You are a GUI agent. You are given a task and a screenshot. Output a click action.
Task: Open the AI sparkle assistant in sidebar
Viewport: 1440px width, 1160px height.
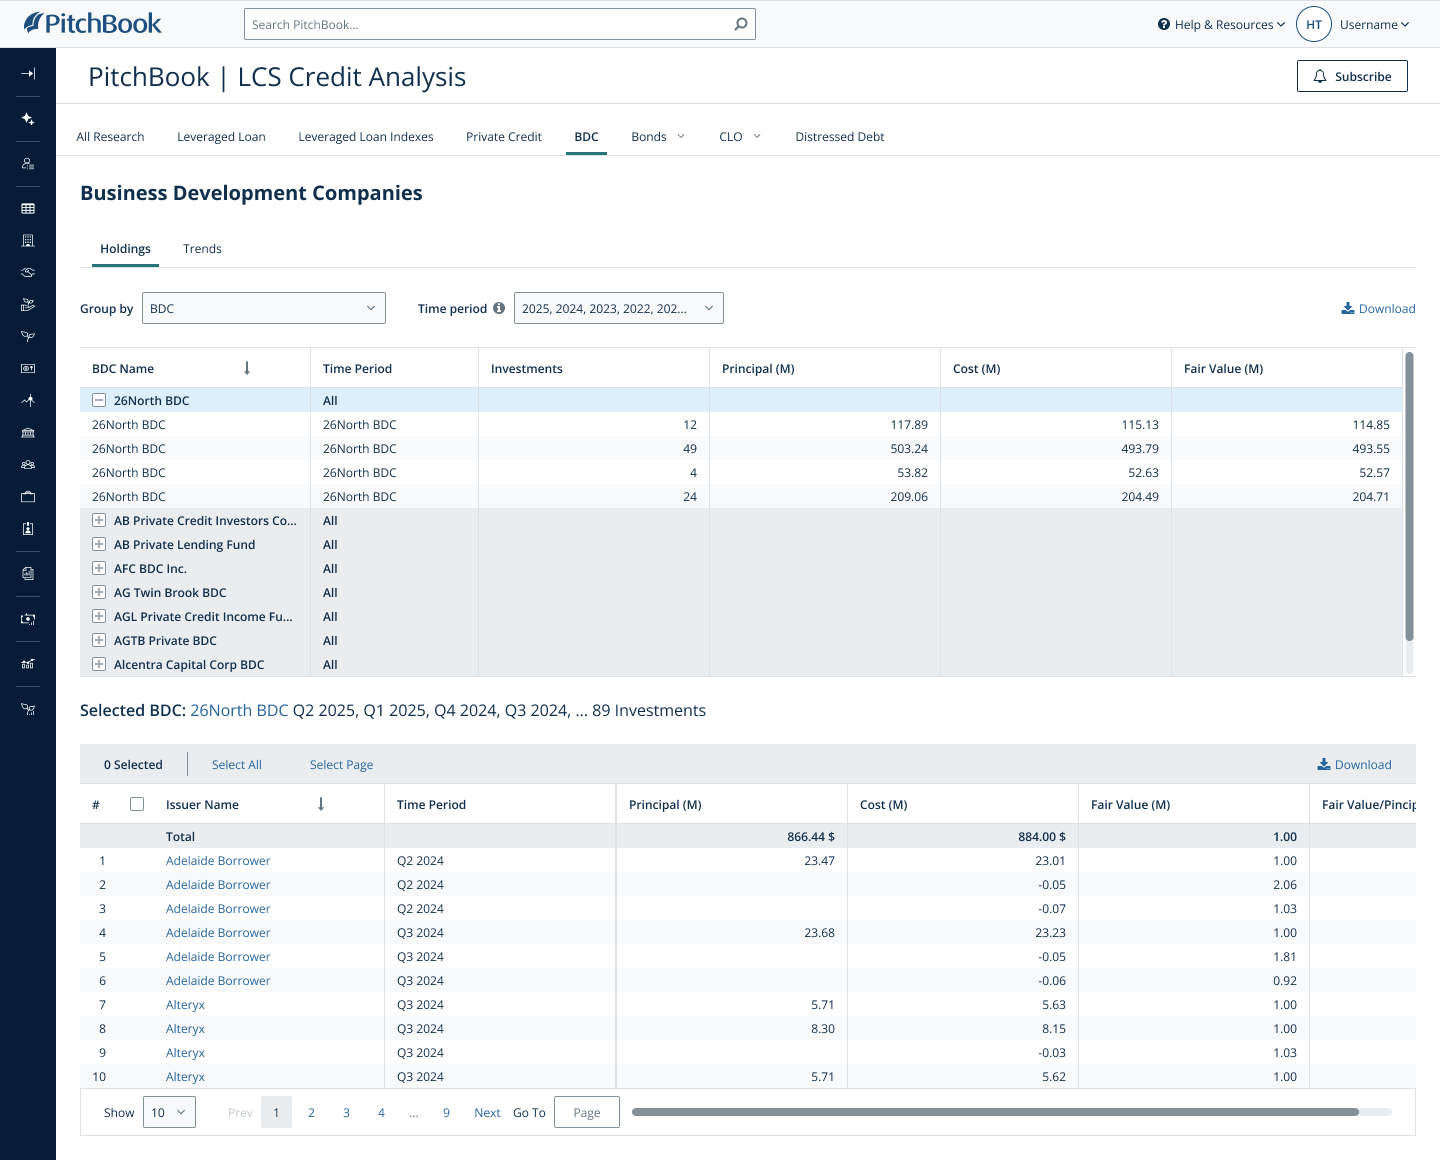point(28,118)
